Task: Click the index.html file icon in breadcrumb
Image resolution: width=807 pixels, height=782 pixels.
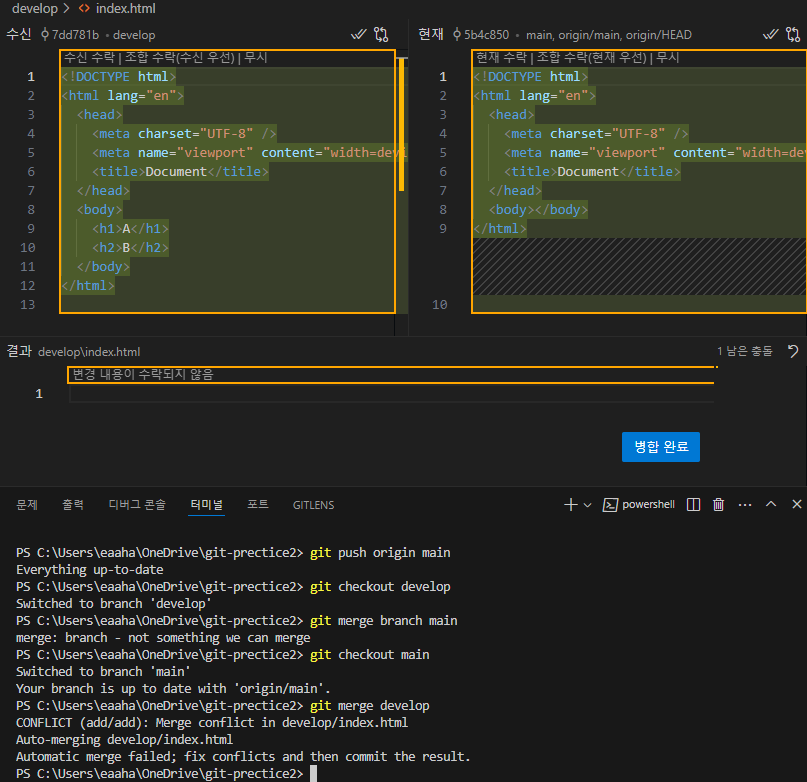Action: [84, 8]
